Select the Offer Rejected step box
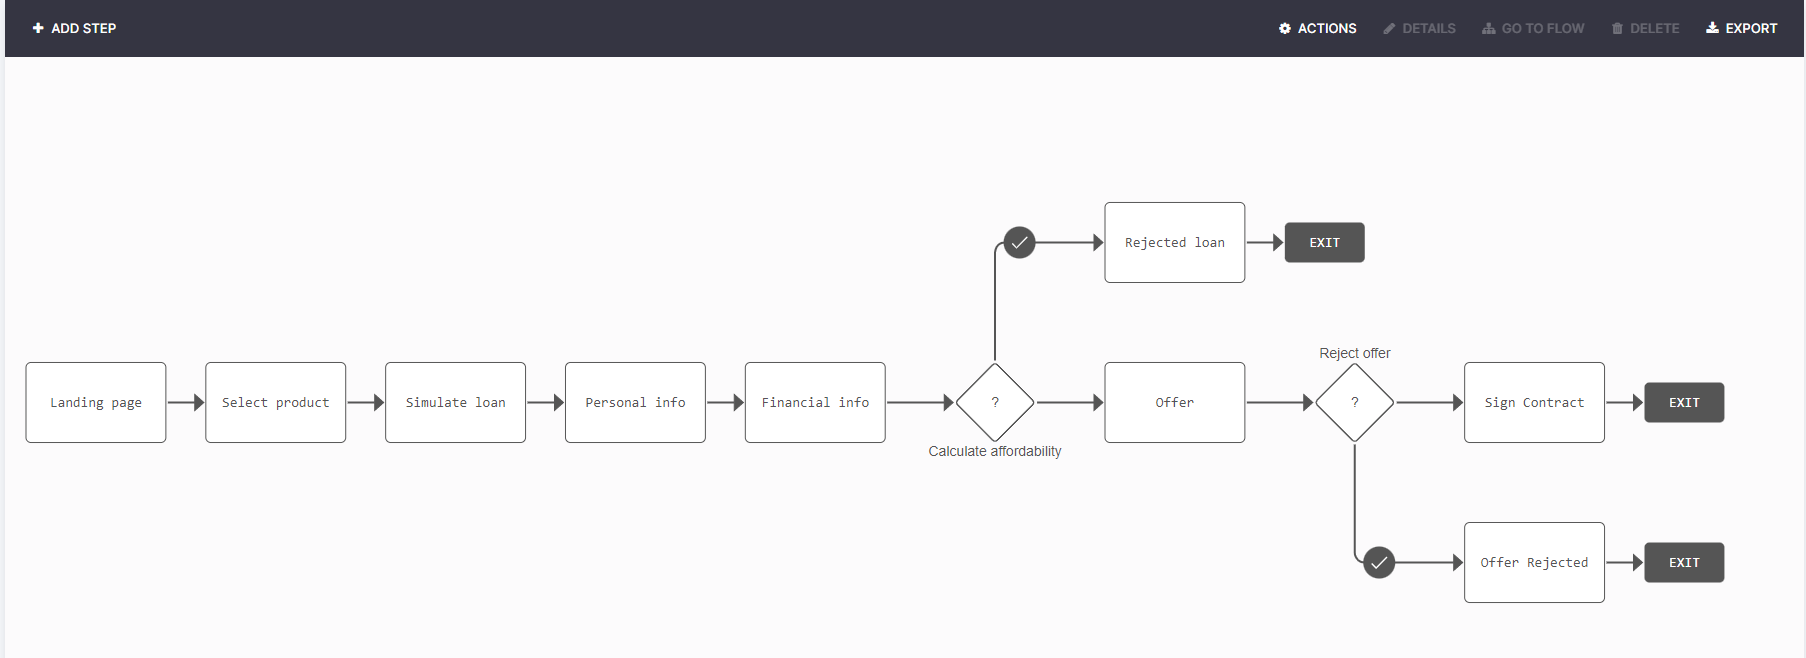The height and width of the screenshot is (658, 1806). click(x=1534, y=562)
